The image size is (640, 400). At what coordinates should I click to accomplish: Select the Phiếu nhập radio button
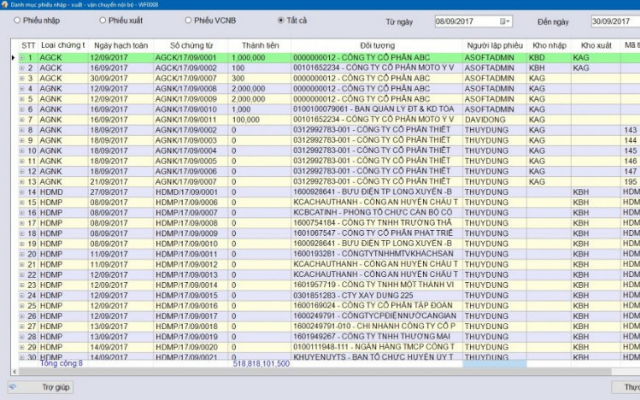click(17, 20)
